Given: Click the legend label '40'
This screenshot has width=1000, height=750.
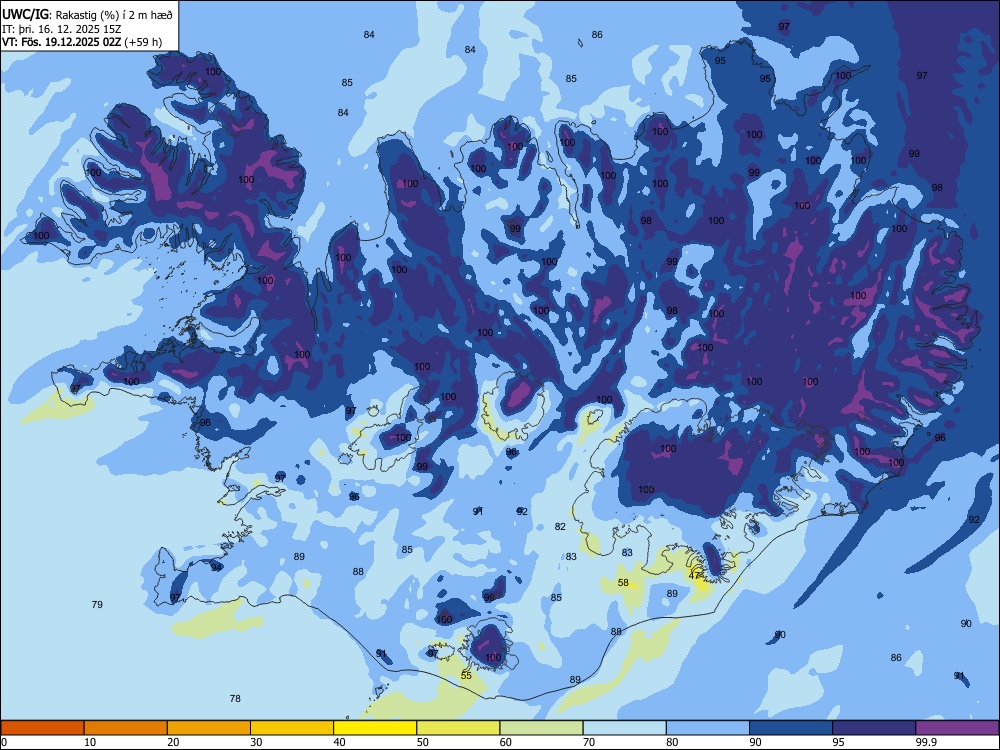Looking at the screenshot, I should click(x=339, y=742).
